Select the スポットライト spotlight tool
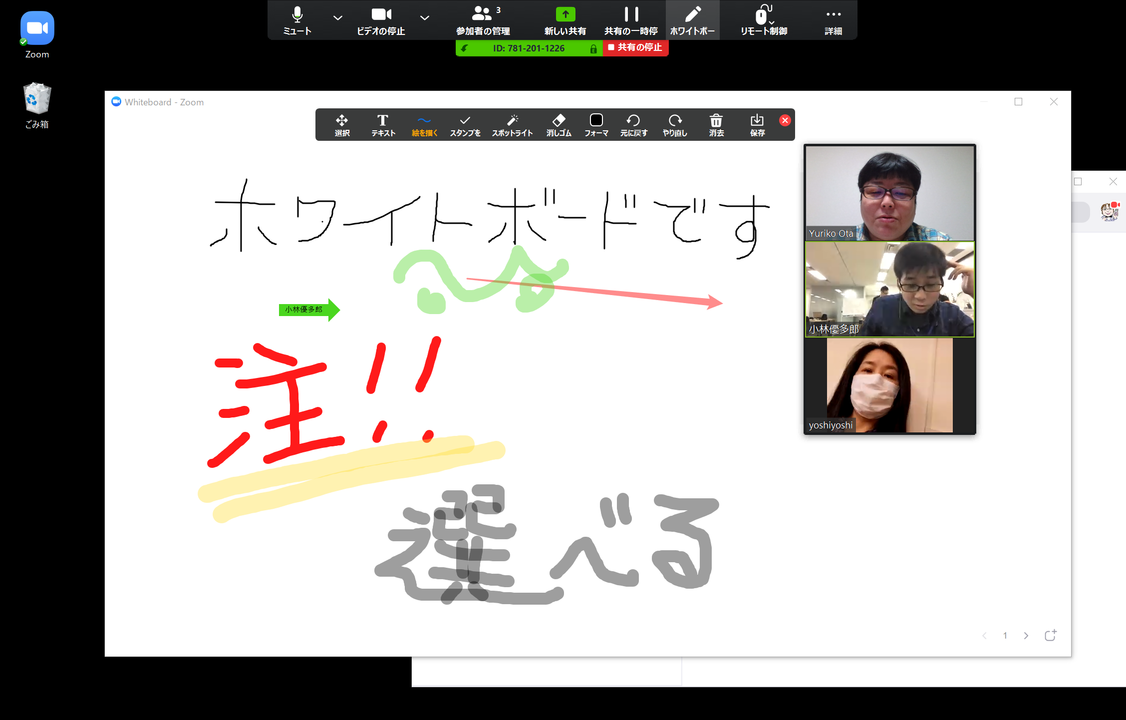The width and height of the screenshot is (1126, 720). [x=512, y=125]
